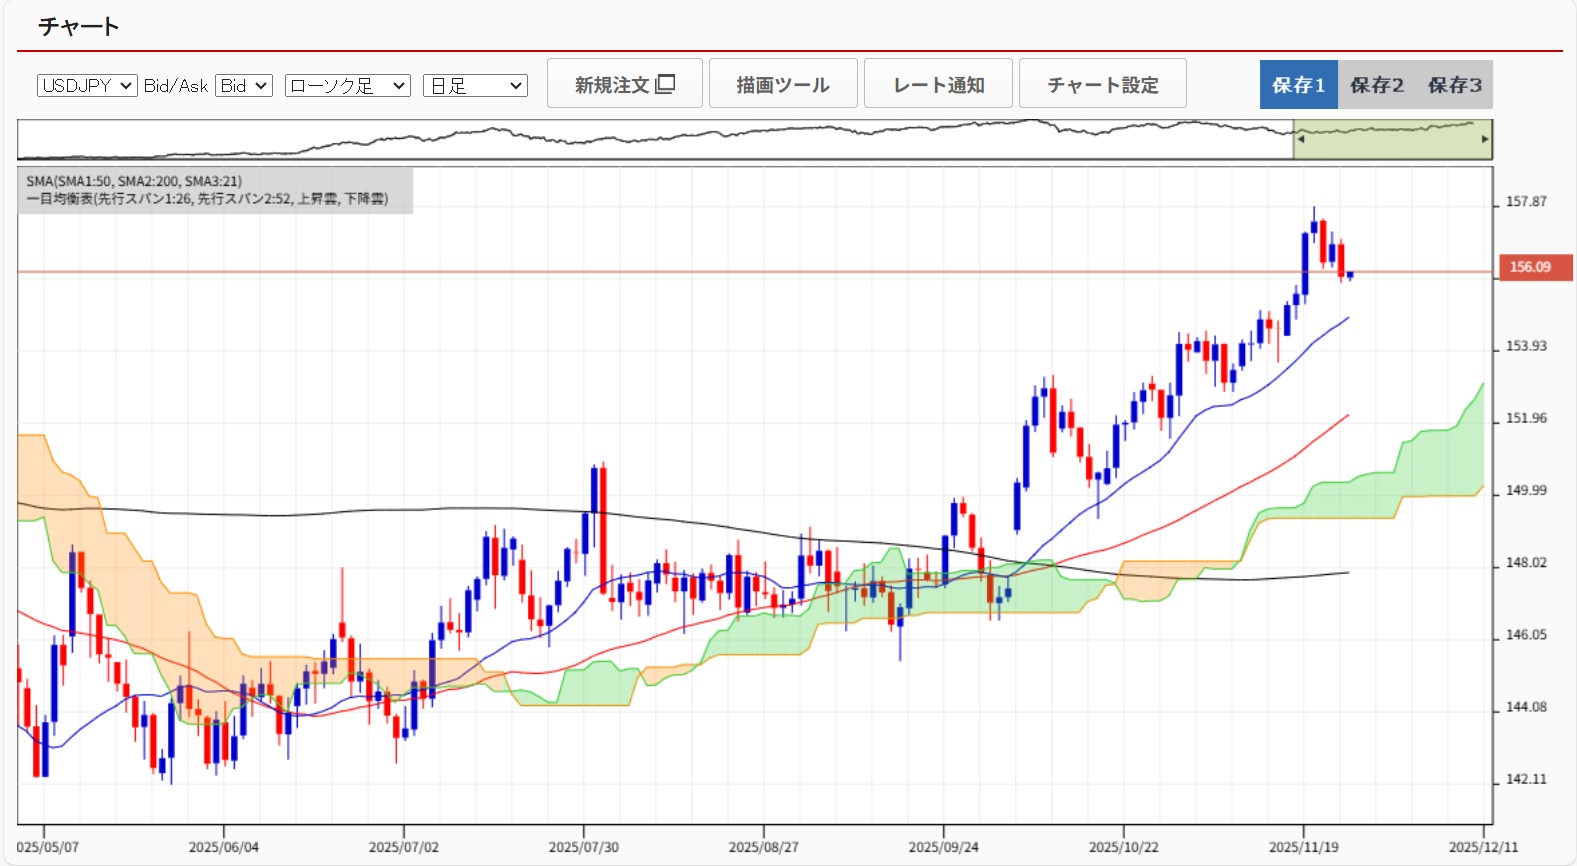Switch to the 保存2 saved layout tab
The image size is (1577, 866).
click(1376, 85)
